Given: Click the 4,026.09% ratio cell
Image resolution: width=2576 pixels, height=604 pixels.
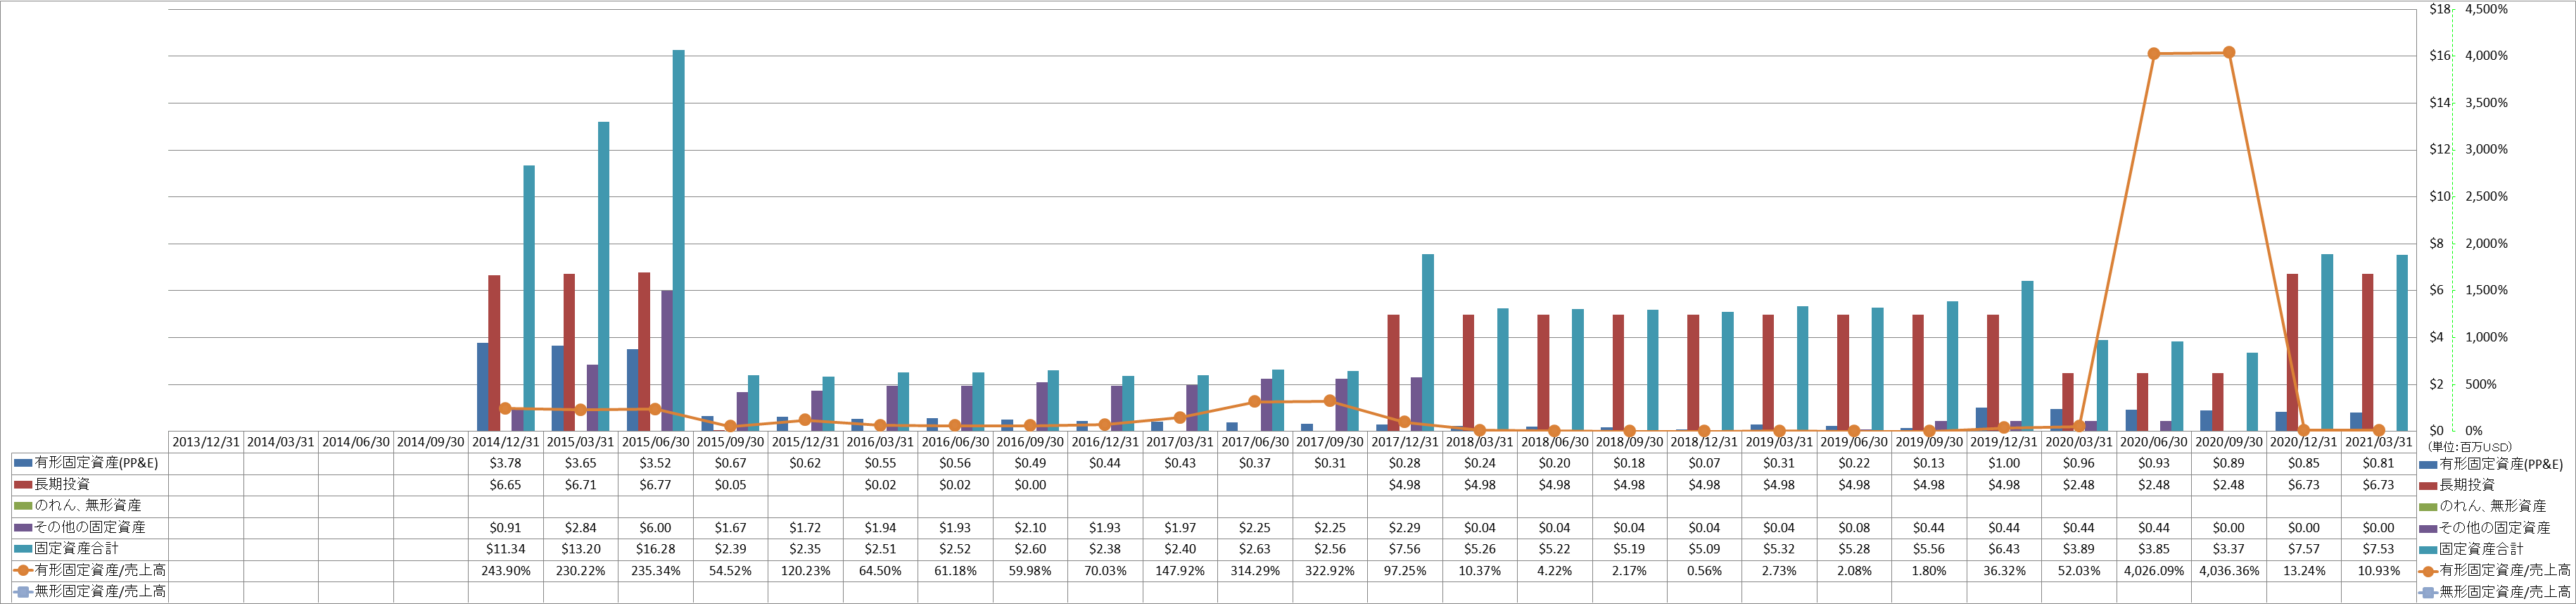Looking at the screenshot, I should point(2154,571).
